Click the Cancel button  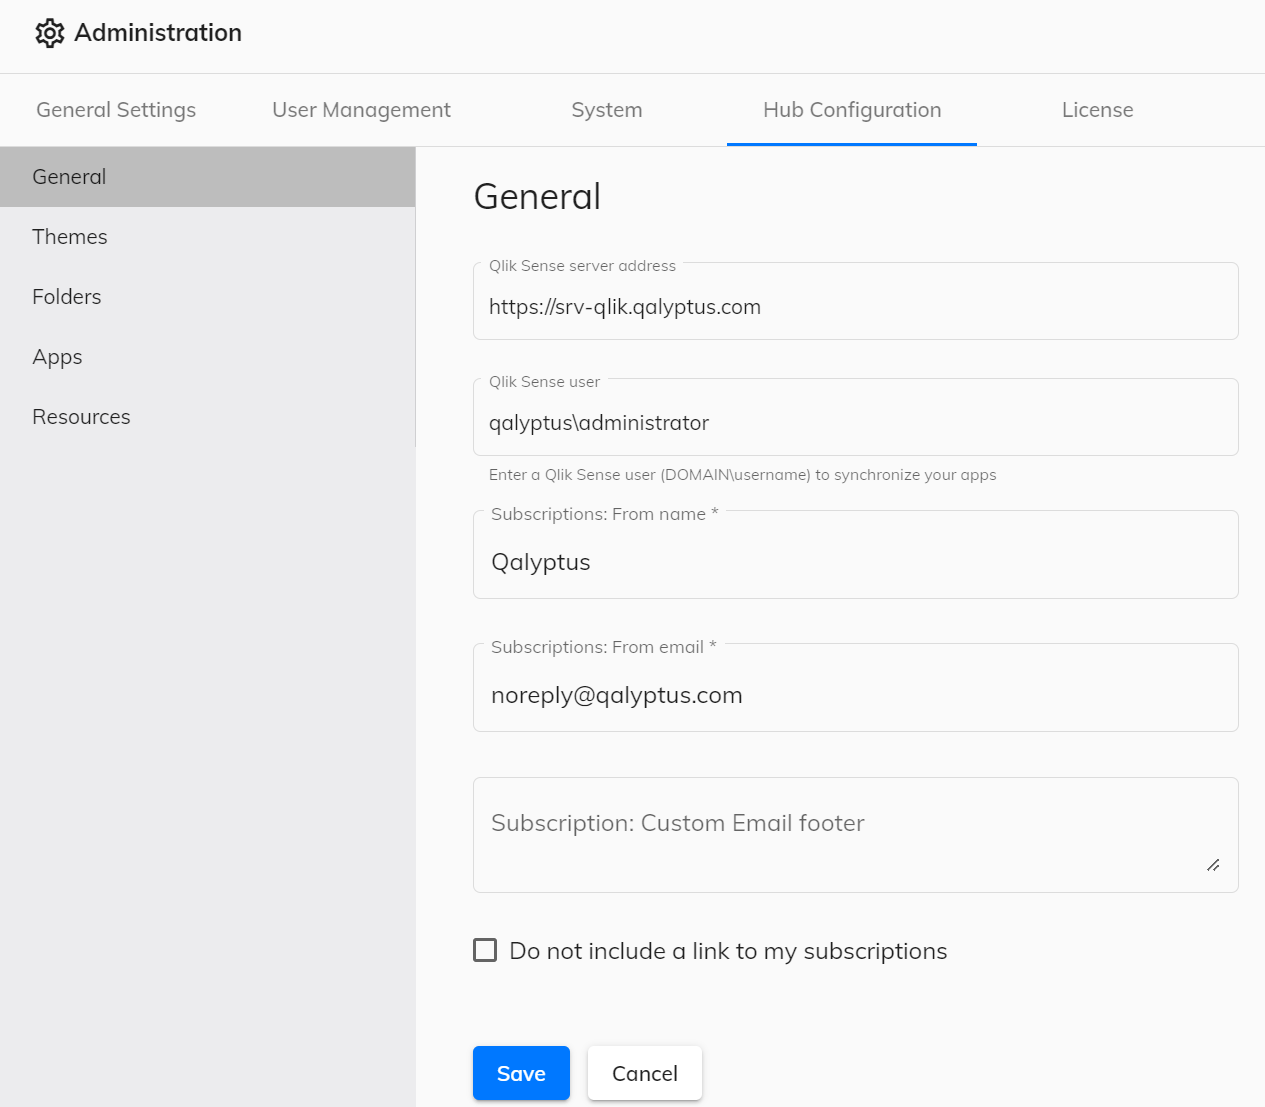click(x=645, y=1073)
